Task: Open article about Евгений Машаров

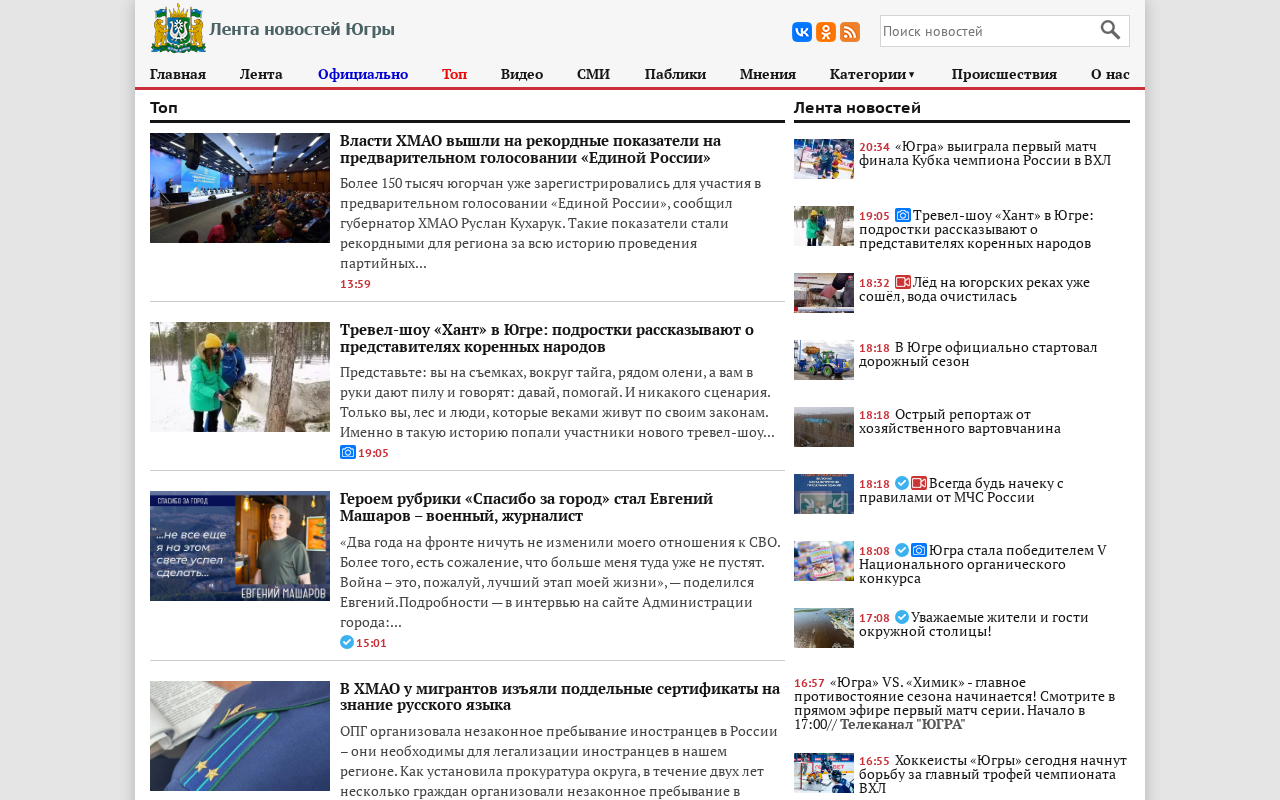Action: click(526, 507)
